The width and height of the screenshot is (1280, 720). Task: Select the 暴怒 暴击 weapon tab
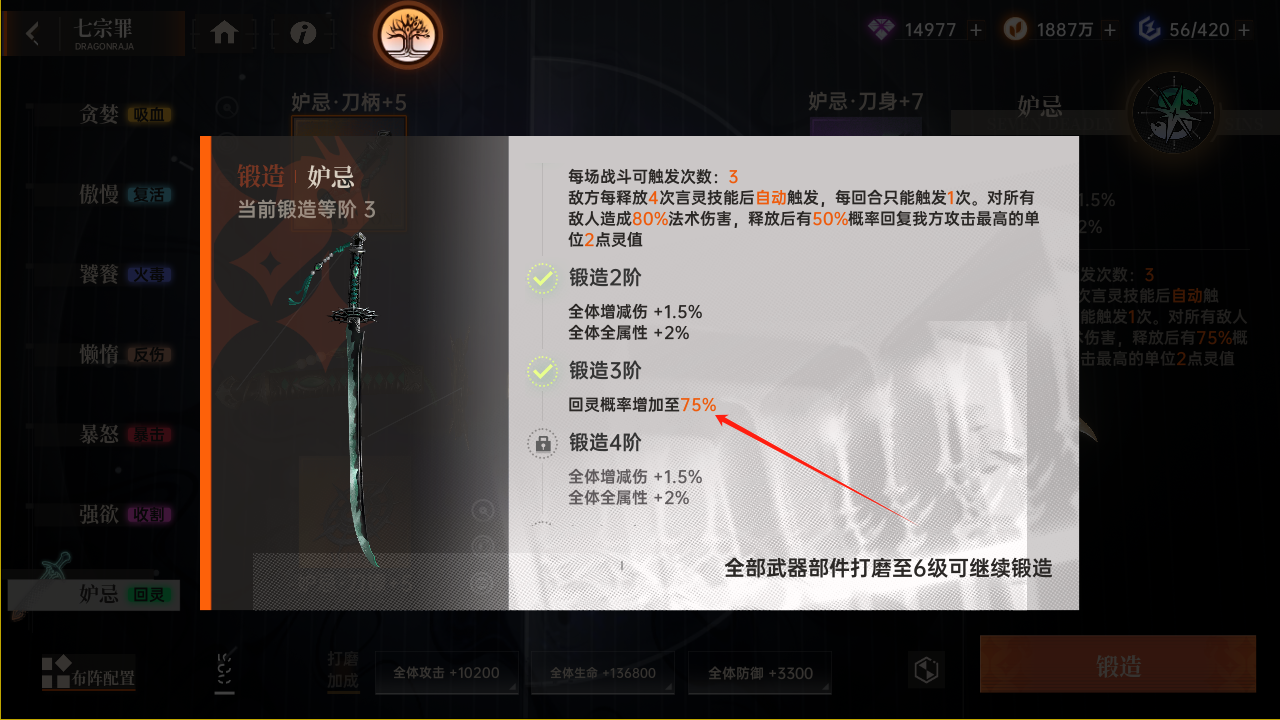click(x=125, y=434)
